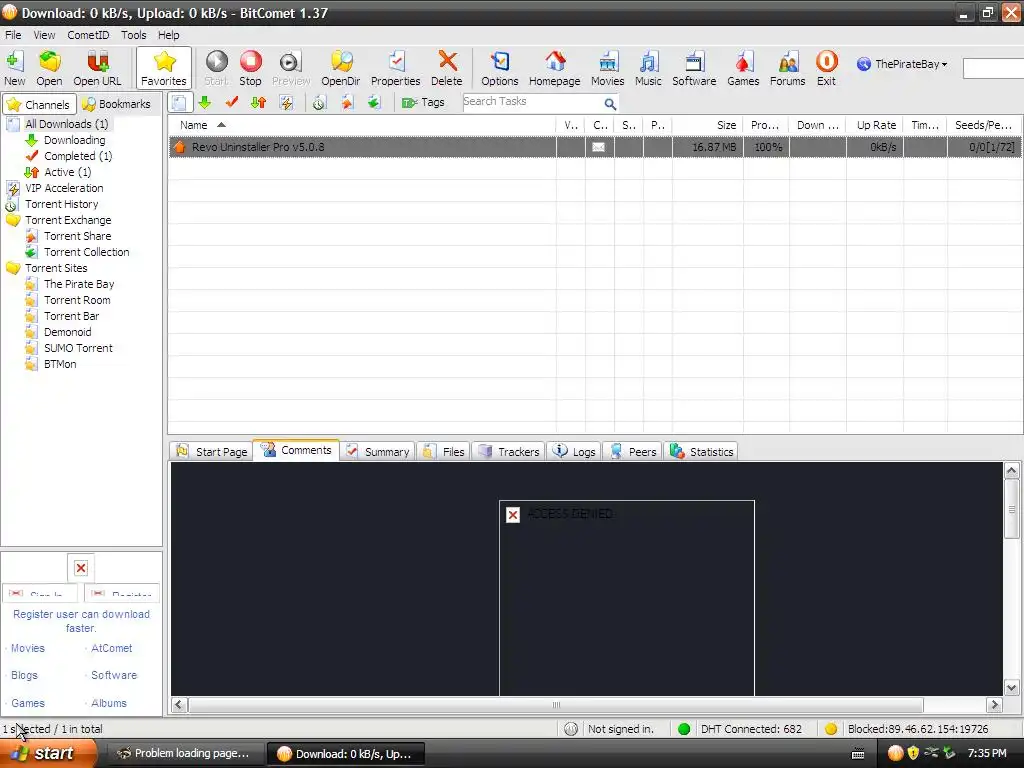Click the torrent history clock filter icon
The image size is (1024, 768).
click(x=319, y=103)
